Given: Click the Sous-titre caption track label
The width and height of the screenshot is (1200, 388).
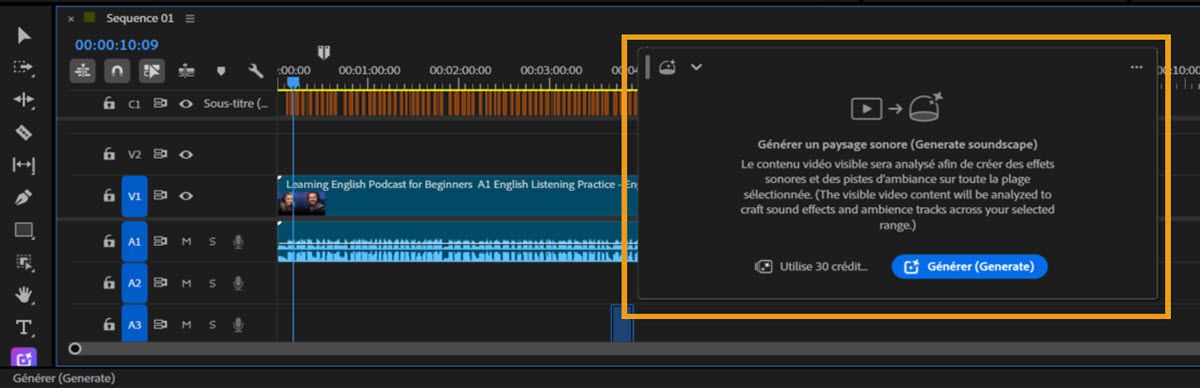Looking at the screenshot, I should point(235,103).
